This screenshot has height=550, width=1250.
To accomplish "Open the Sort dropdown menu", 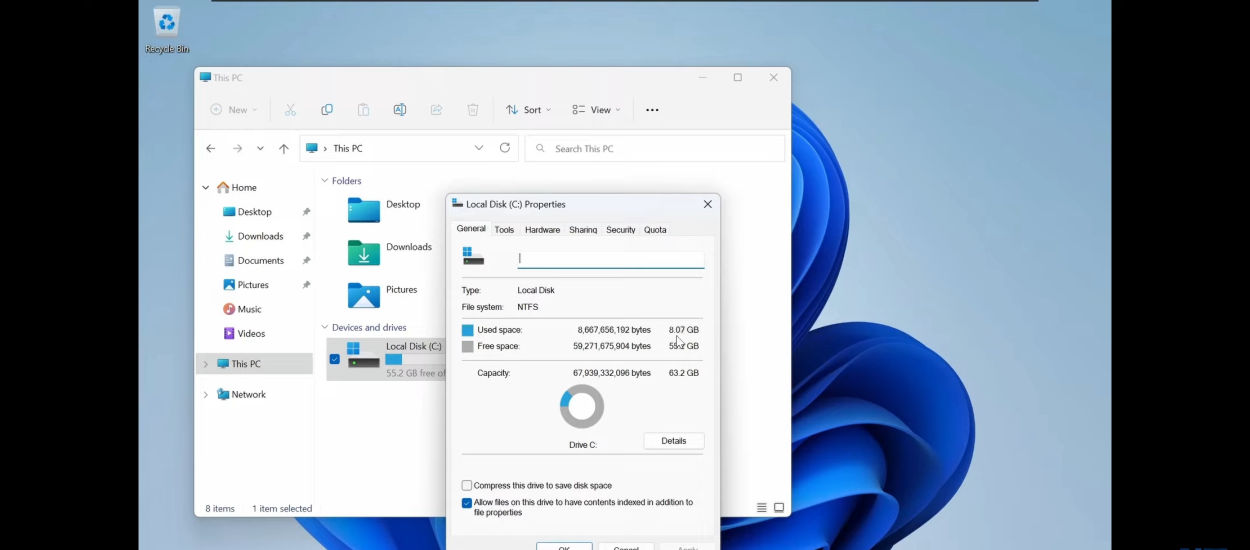I will pos(528,110).
